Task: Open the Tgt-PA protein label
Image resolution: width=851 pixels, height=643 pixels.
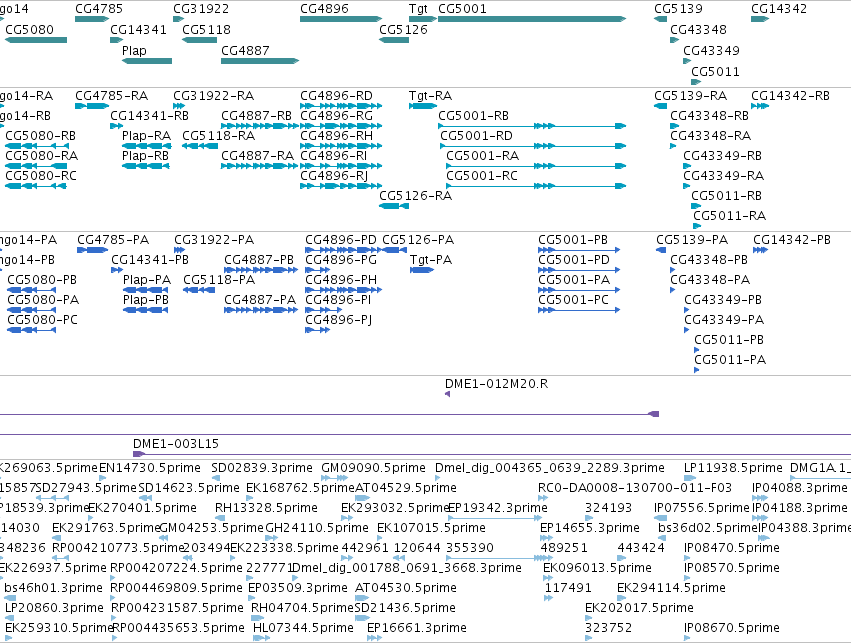Action: pyautogui.click(x=431, y=260)
